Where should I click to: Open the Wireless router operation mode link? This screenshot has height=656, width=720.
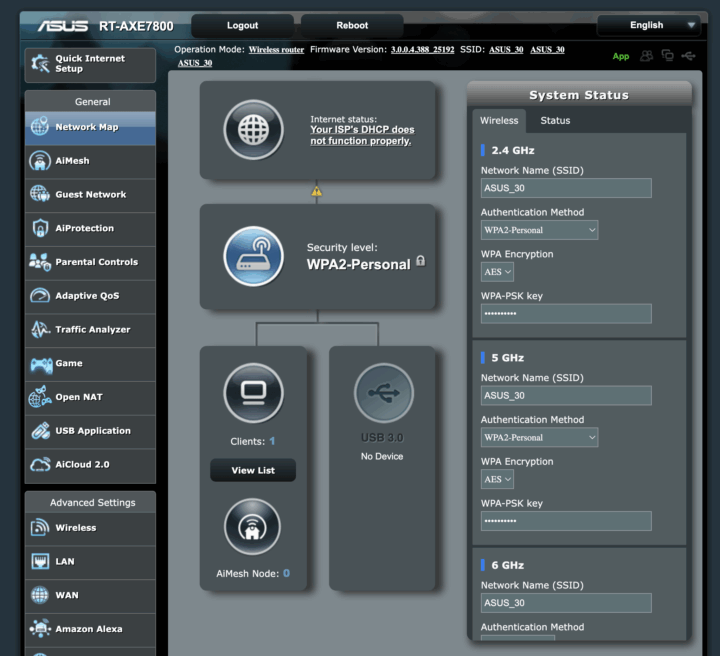click(x=276, y=50)
